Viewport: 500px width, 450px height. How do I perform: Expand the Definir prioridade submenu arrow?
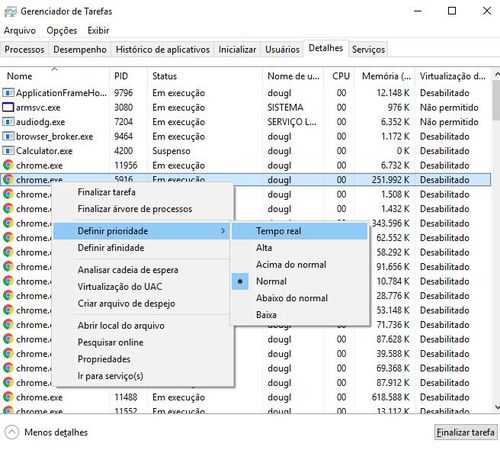(223, 231)
